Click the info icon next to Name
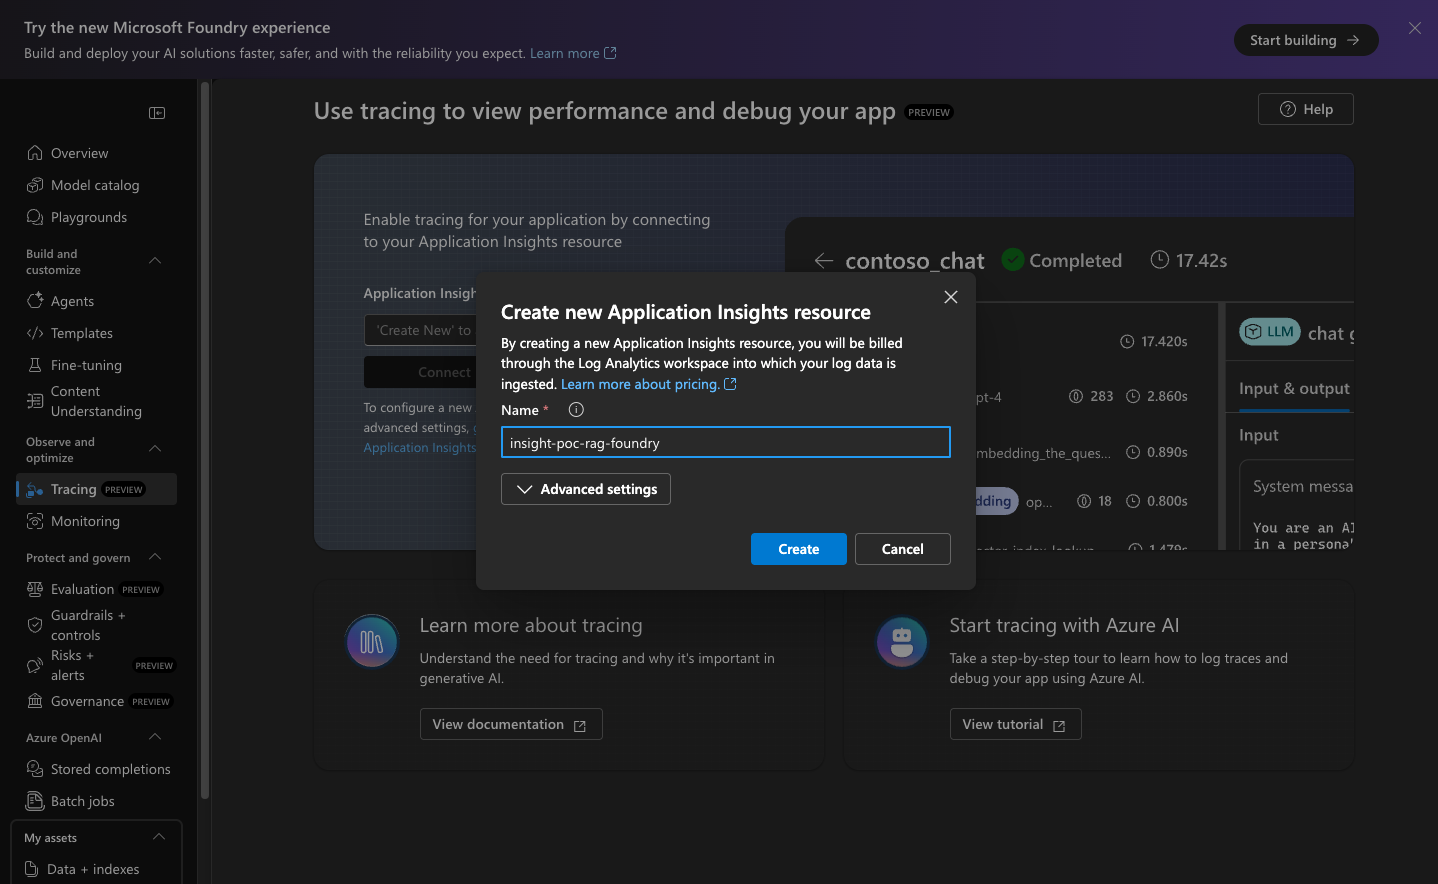The image size is (1438, 884). (575, 409)
